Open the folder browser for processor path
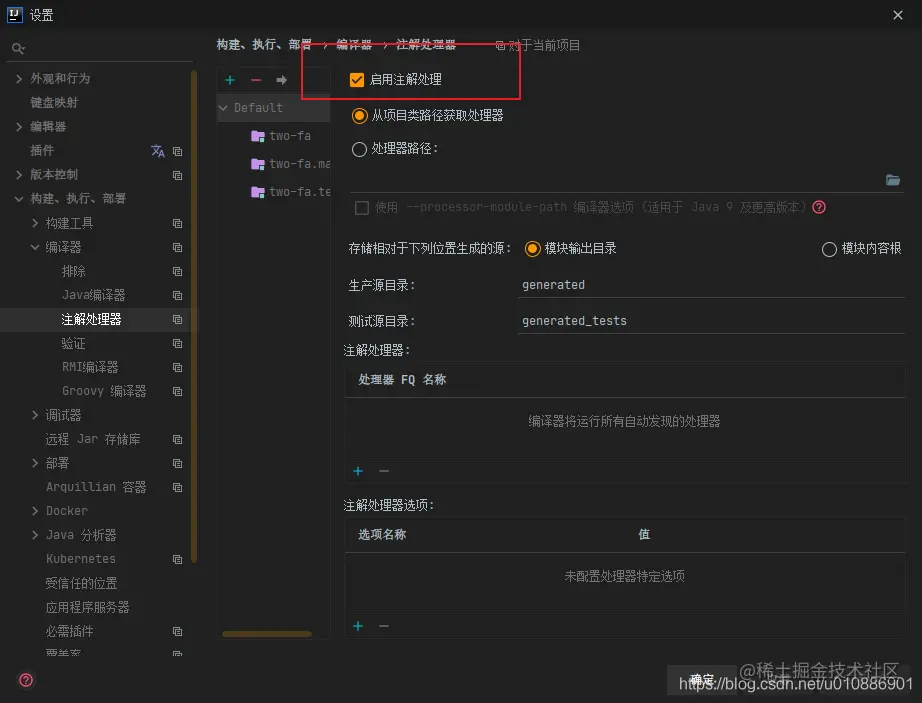Image resolution: width=922 pixels, height=703 pixels. click(x=893, y=180)
